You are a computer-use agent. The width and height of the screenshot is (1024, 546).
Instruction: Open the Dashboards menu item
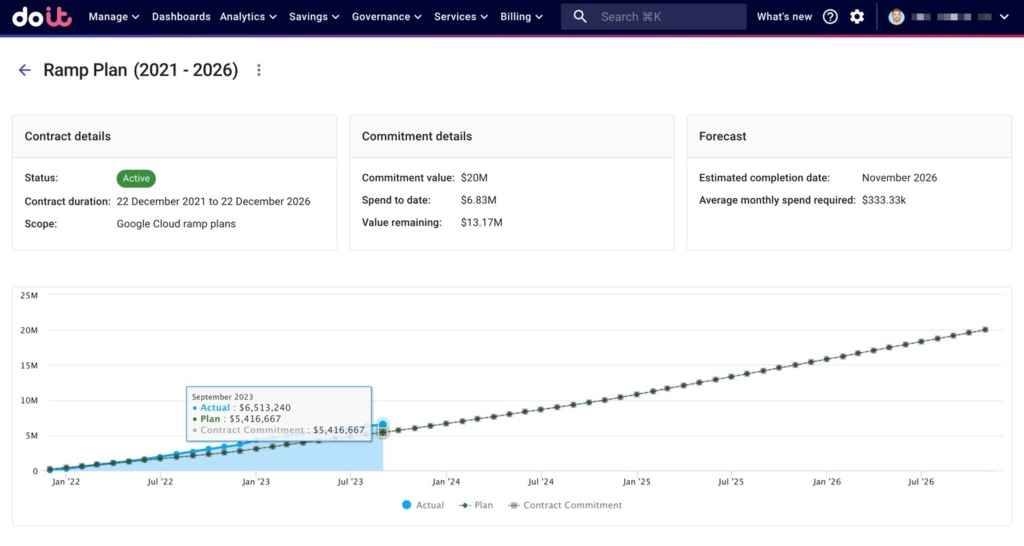181,17
